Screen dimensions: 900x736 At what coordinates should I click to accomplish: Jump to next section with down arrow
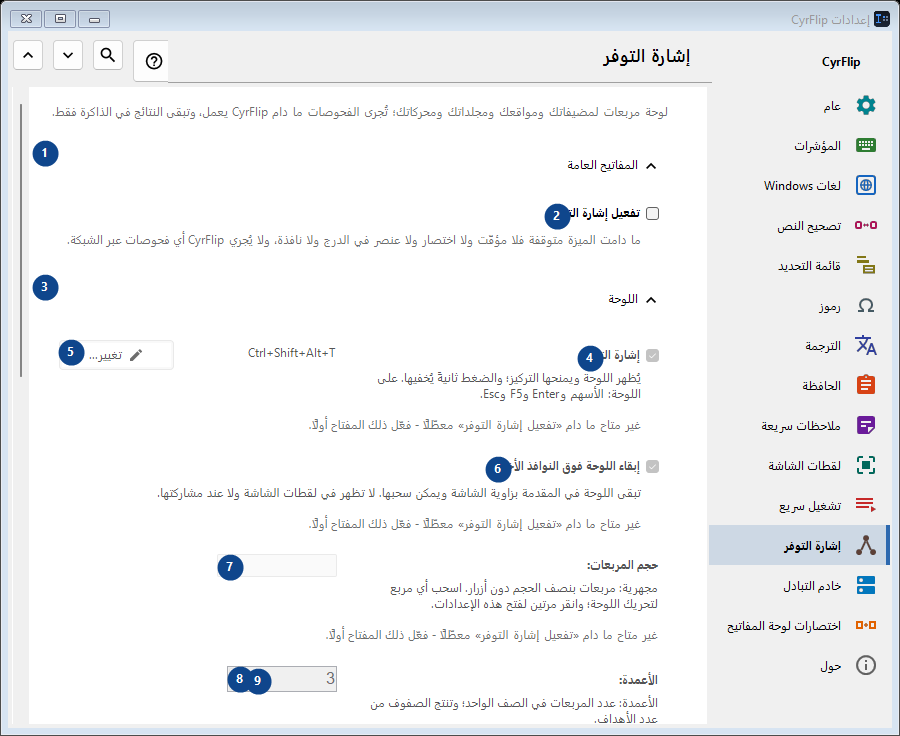click(68, 55)
